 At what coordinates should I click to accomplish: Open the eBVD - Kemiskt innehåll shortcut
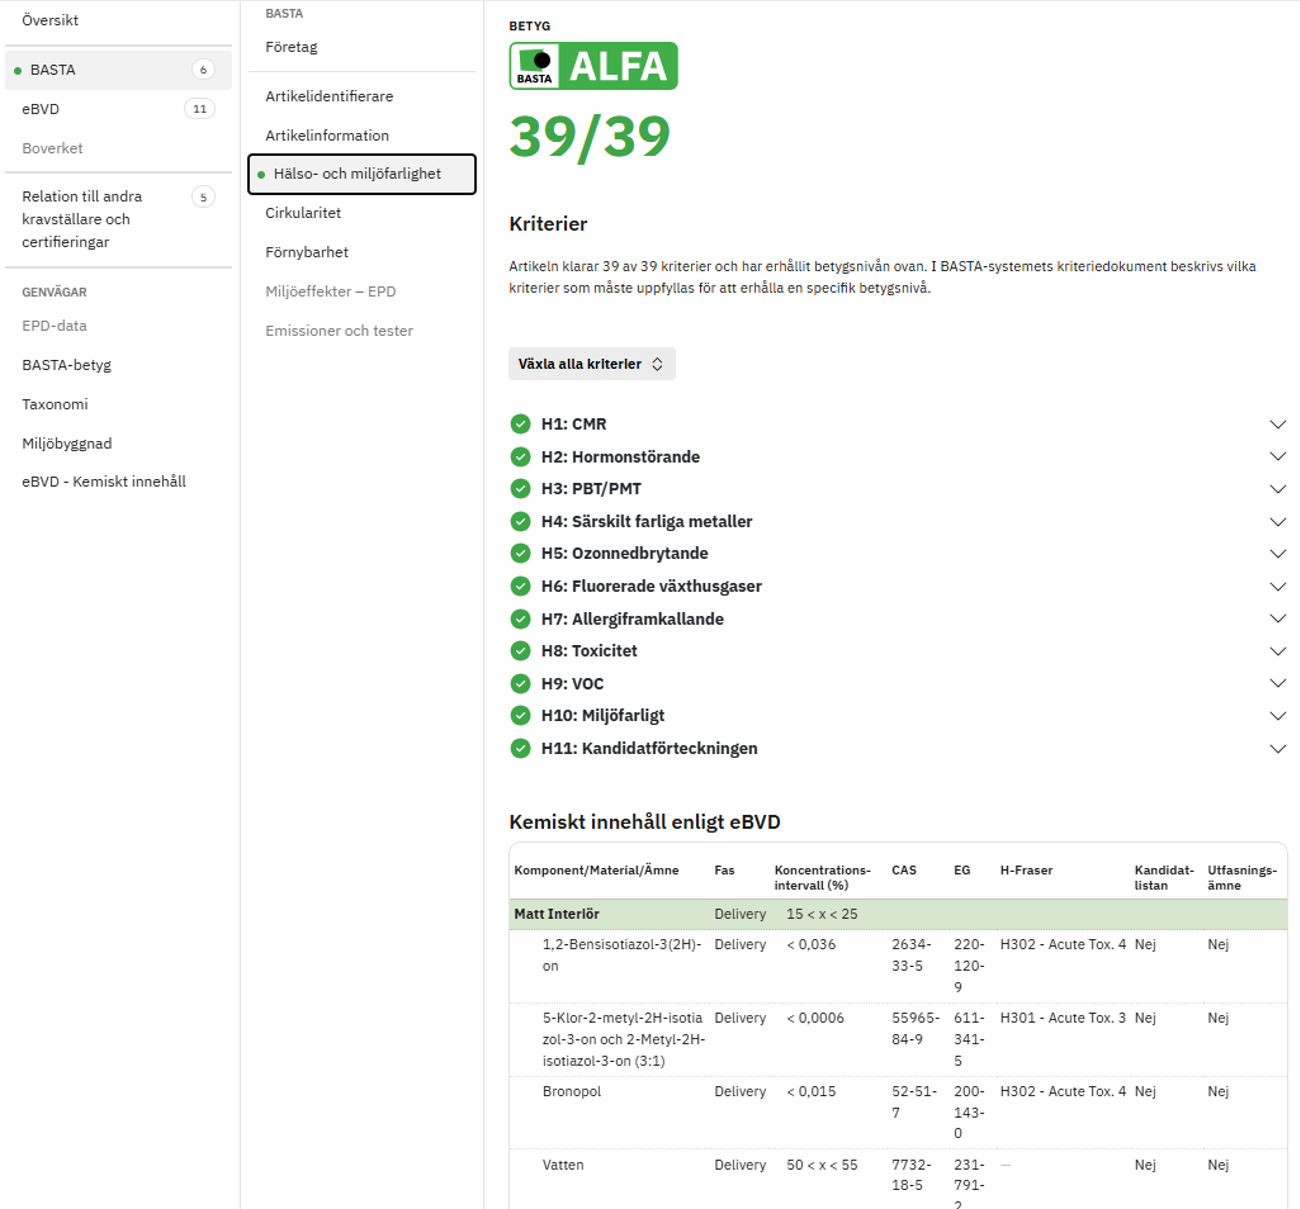104,481
